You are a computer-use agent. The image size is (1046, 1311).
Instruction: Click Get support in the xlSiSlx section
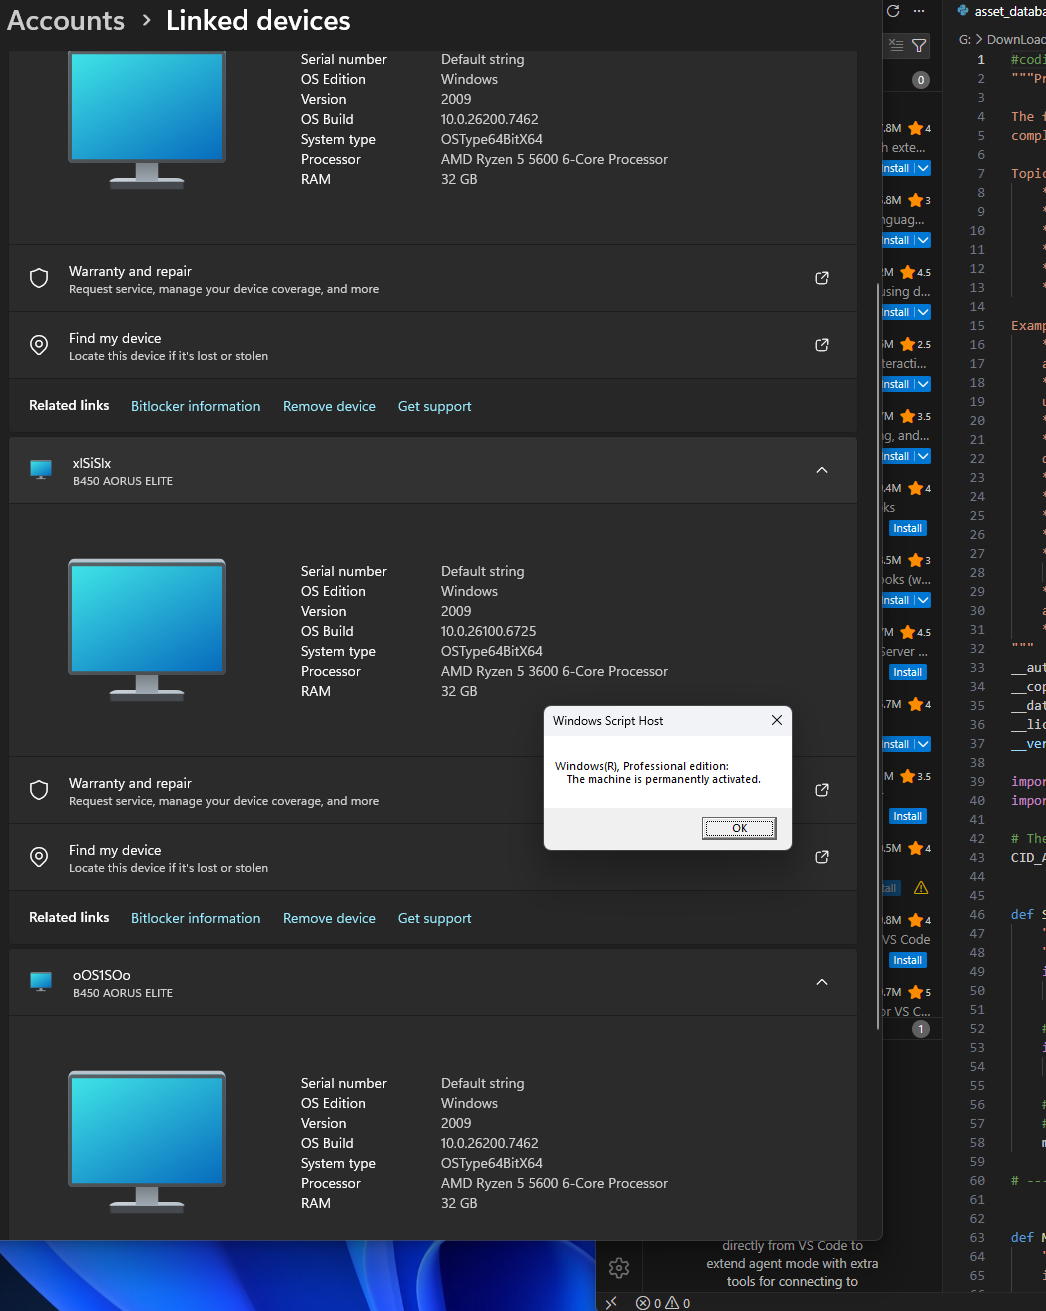pos(434,918)
